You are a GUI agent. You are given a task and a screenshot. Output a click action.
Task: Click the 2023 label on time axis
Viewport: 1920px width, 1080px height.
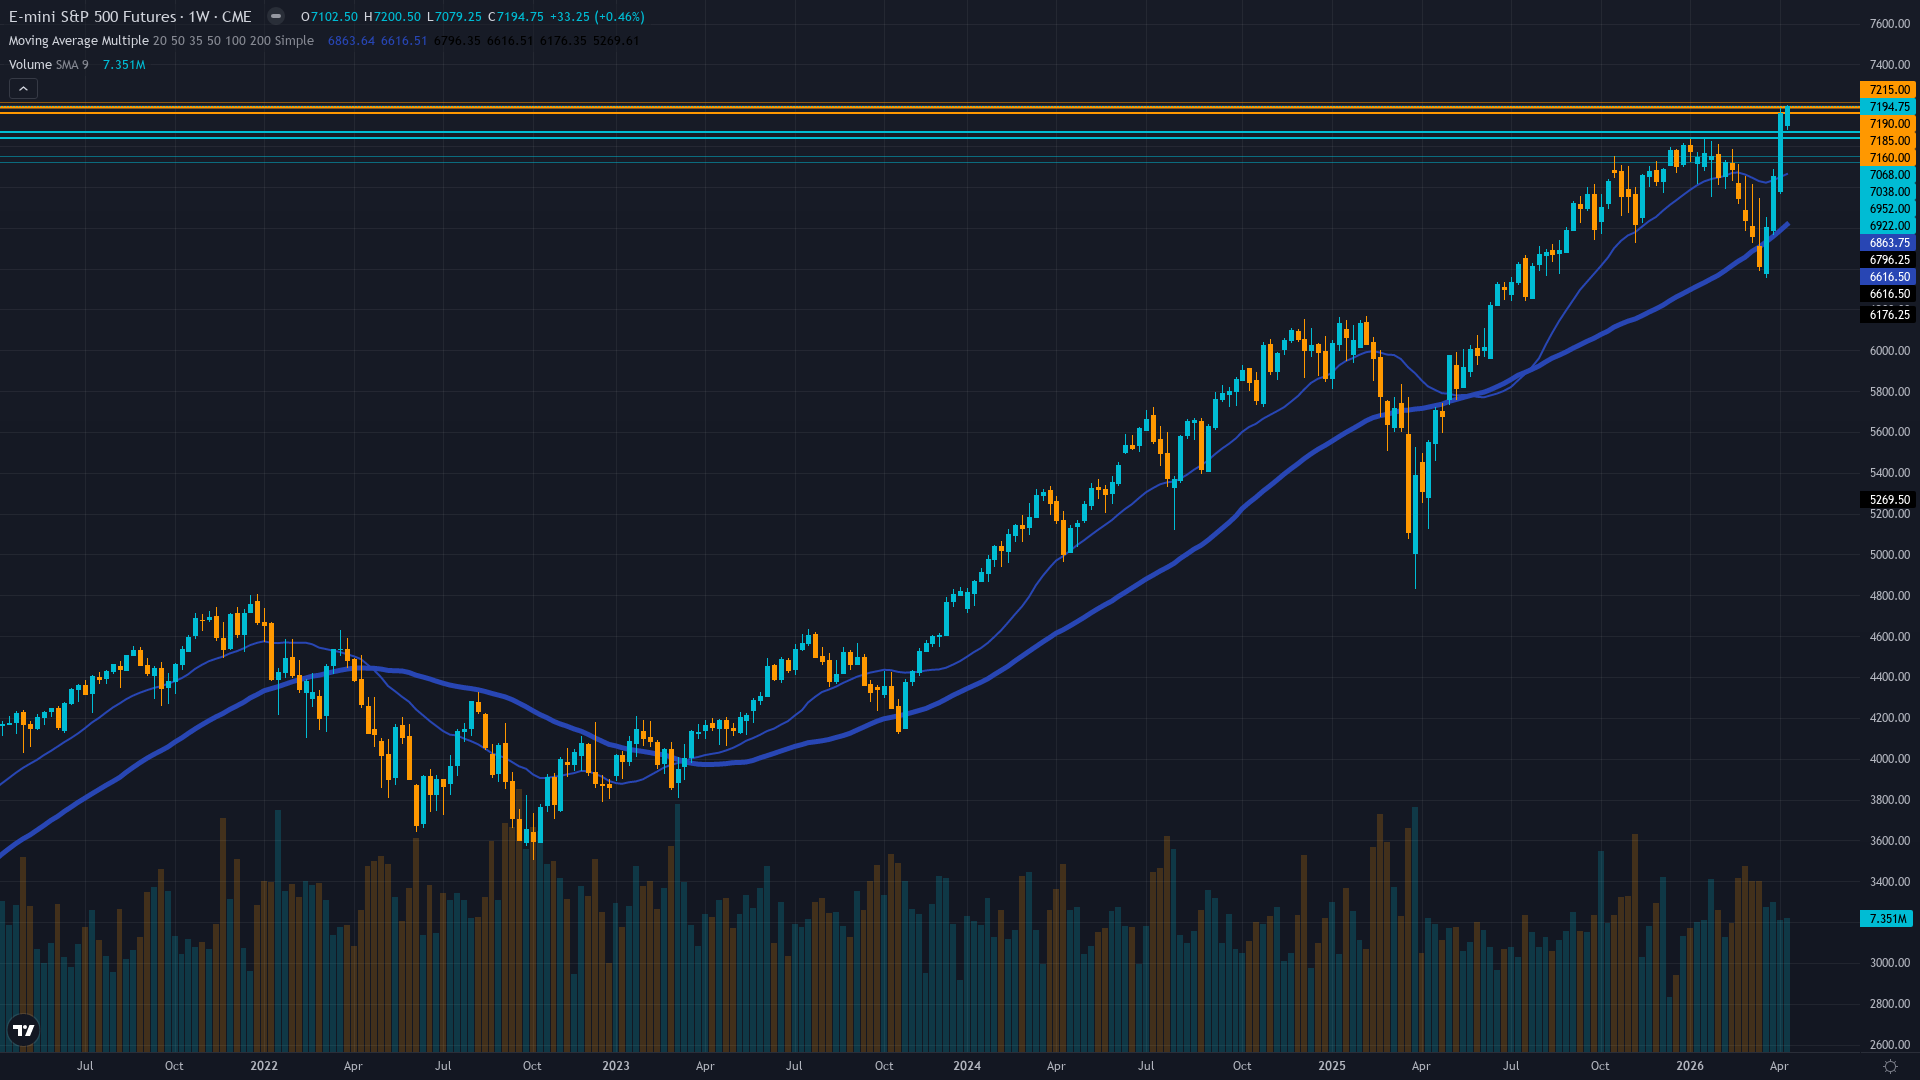coord(616,1066)
